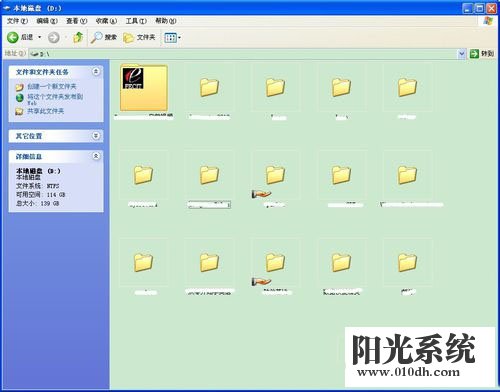Click 创建一个新文件夹 link
The height and width of the screenshot is (392, 500).
click(52, 86)
